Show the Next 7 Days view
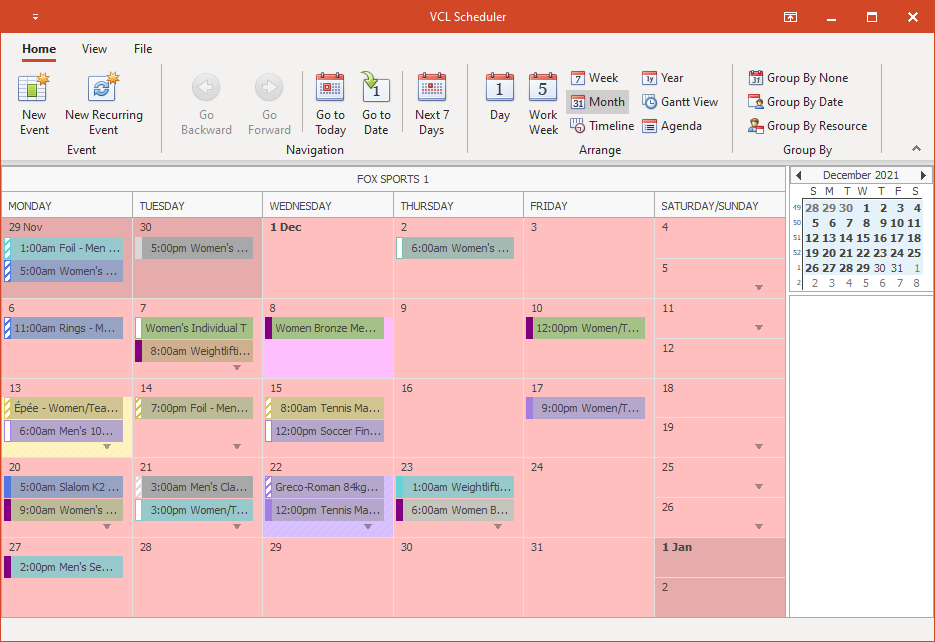This screenshot has width=935, height=642. tap(432, 100)
